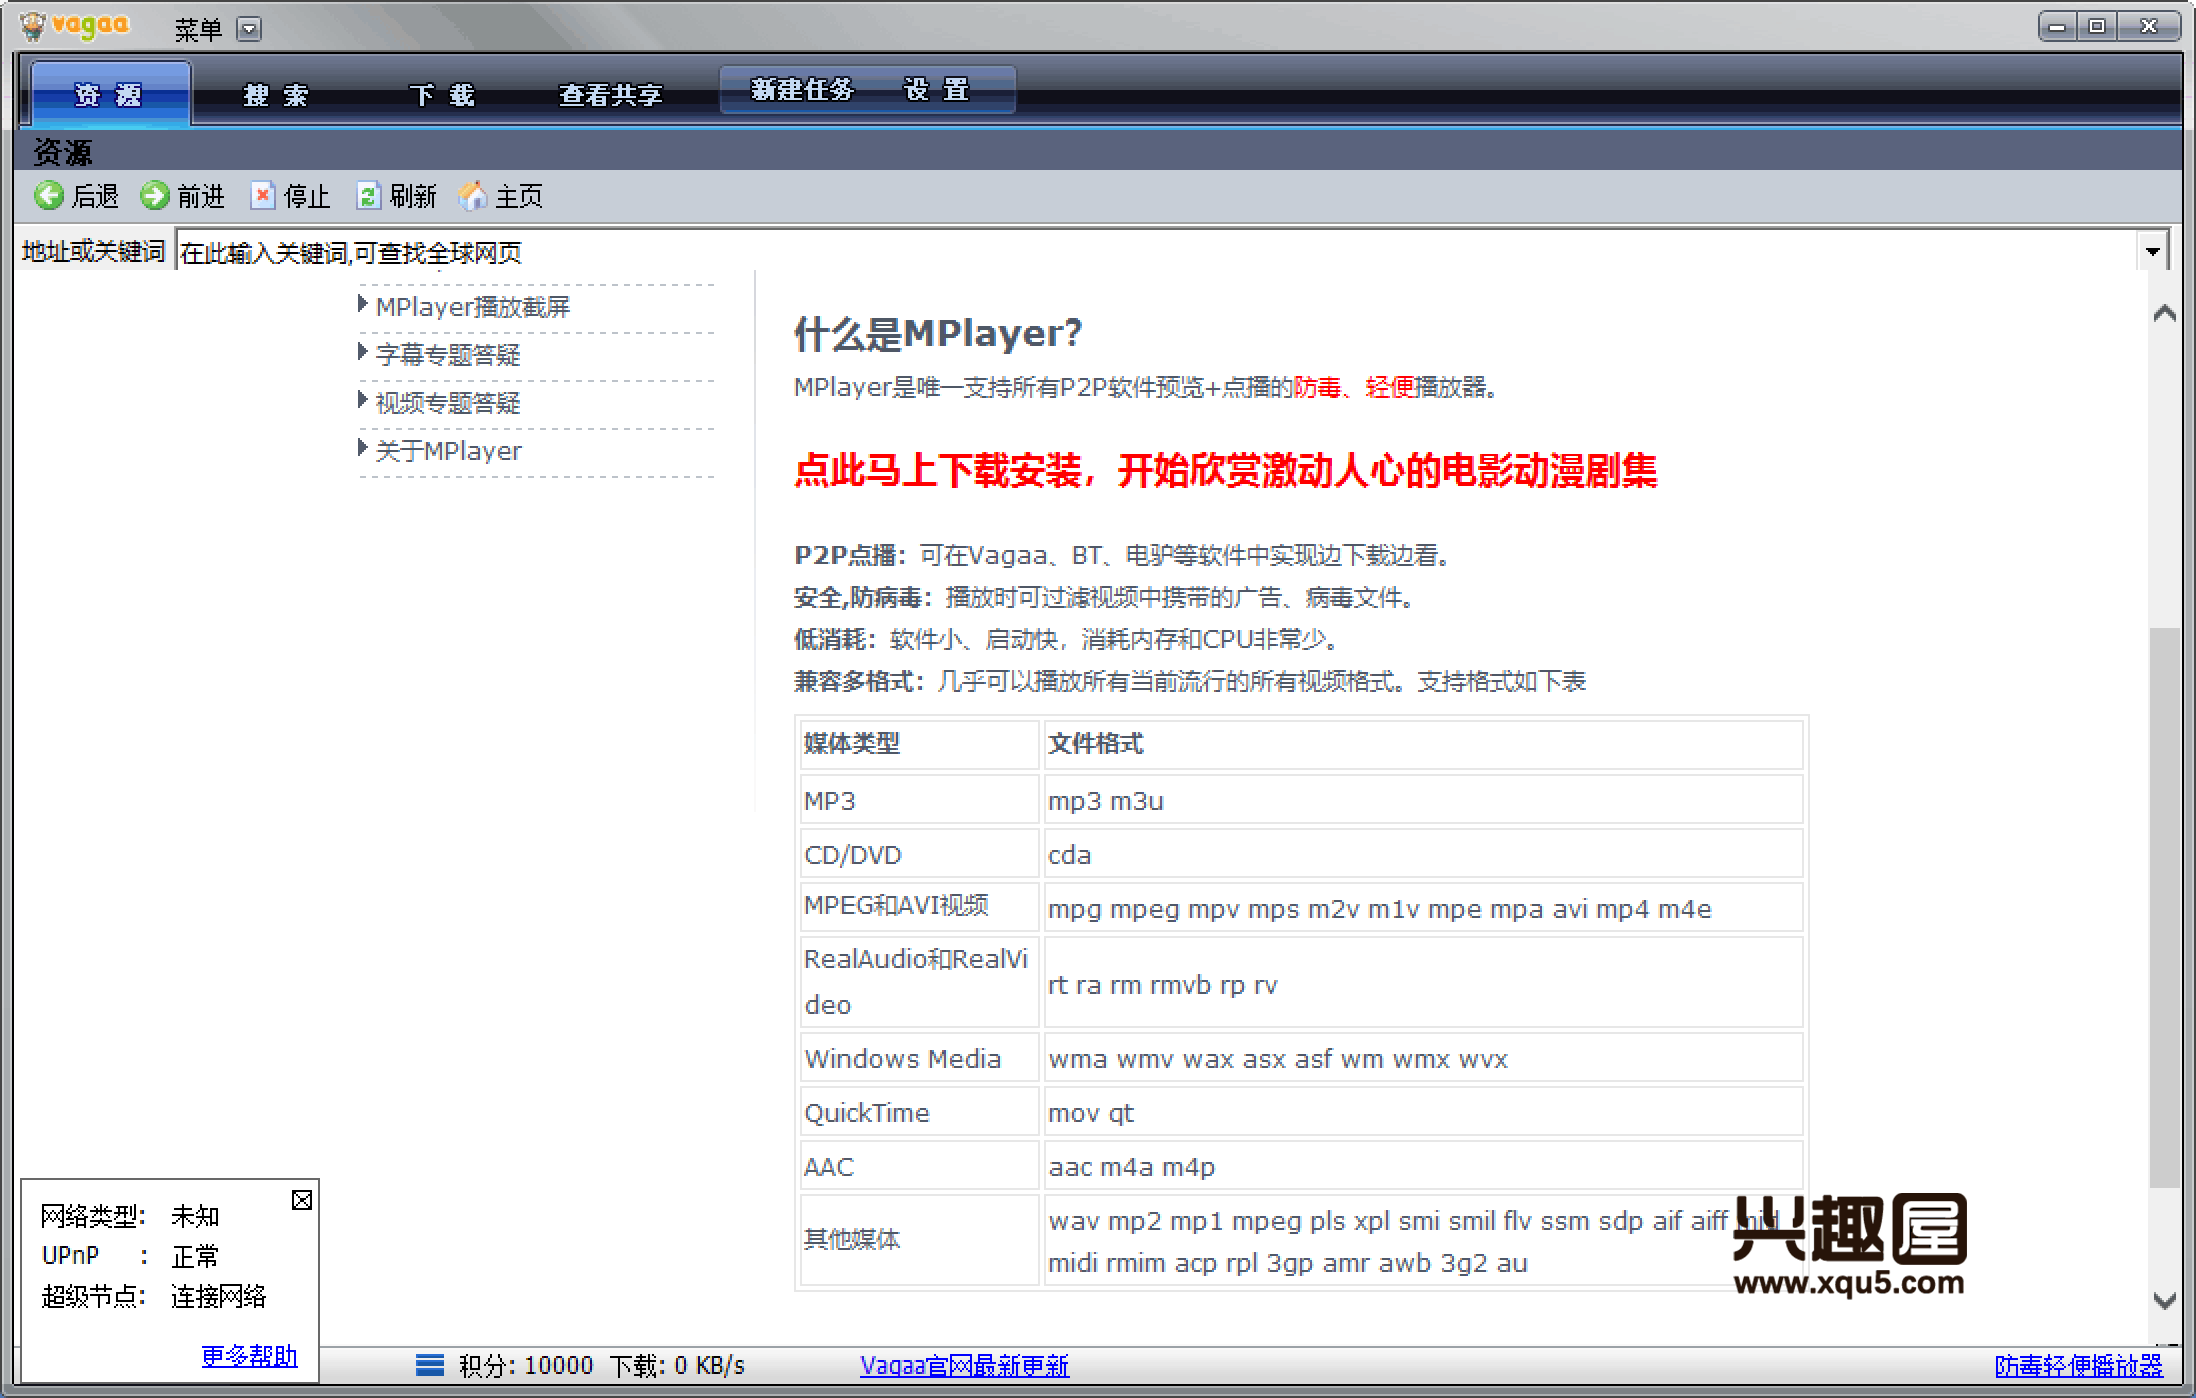Switch to the 搜索 tab
Image resolution: width=2196 pixels, height=1398 pixels.
point(276,95)
